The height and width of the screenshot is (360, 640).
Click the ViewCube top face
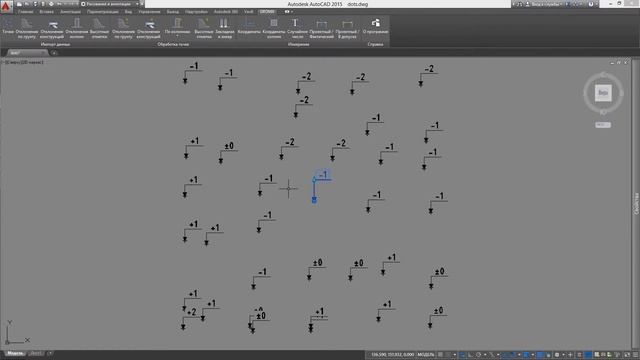603,93
